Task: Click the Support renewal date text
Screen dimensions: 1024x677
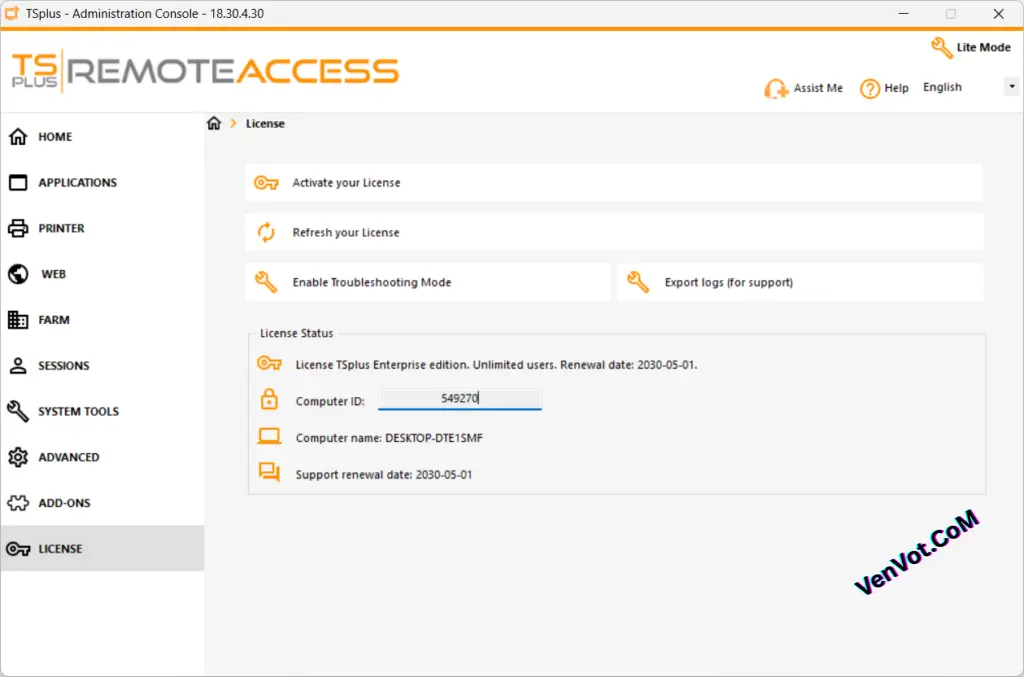Action: coord(384,475)
